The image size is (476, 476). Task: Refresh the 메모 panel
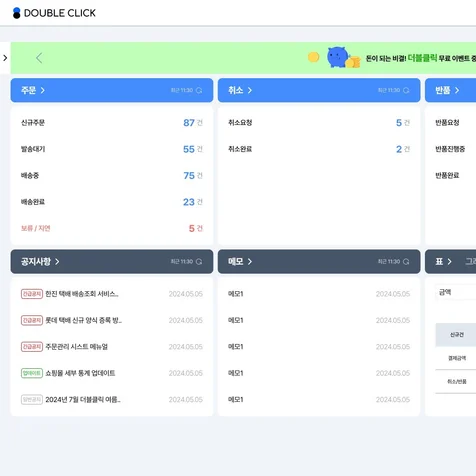click(406, 262)
